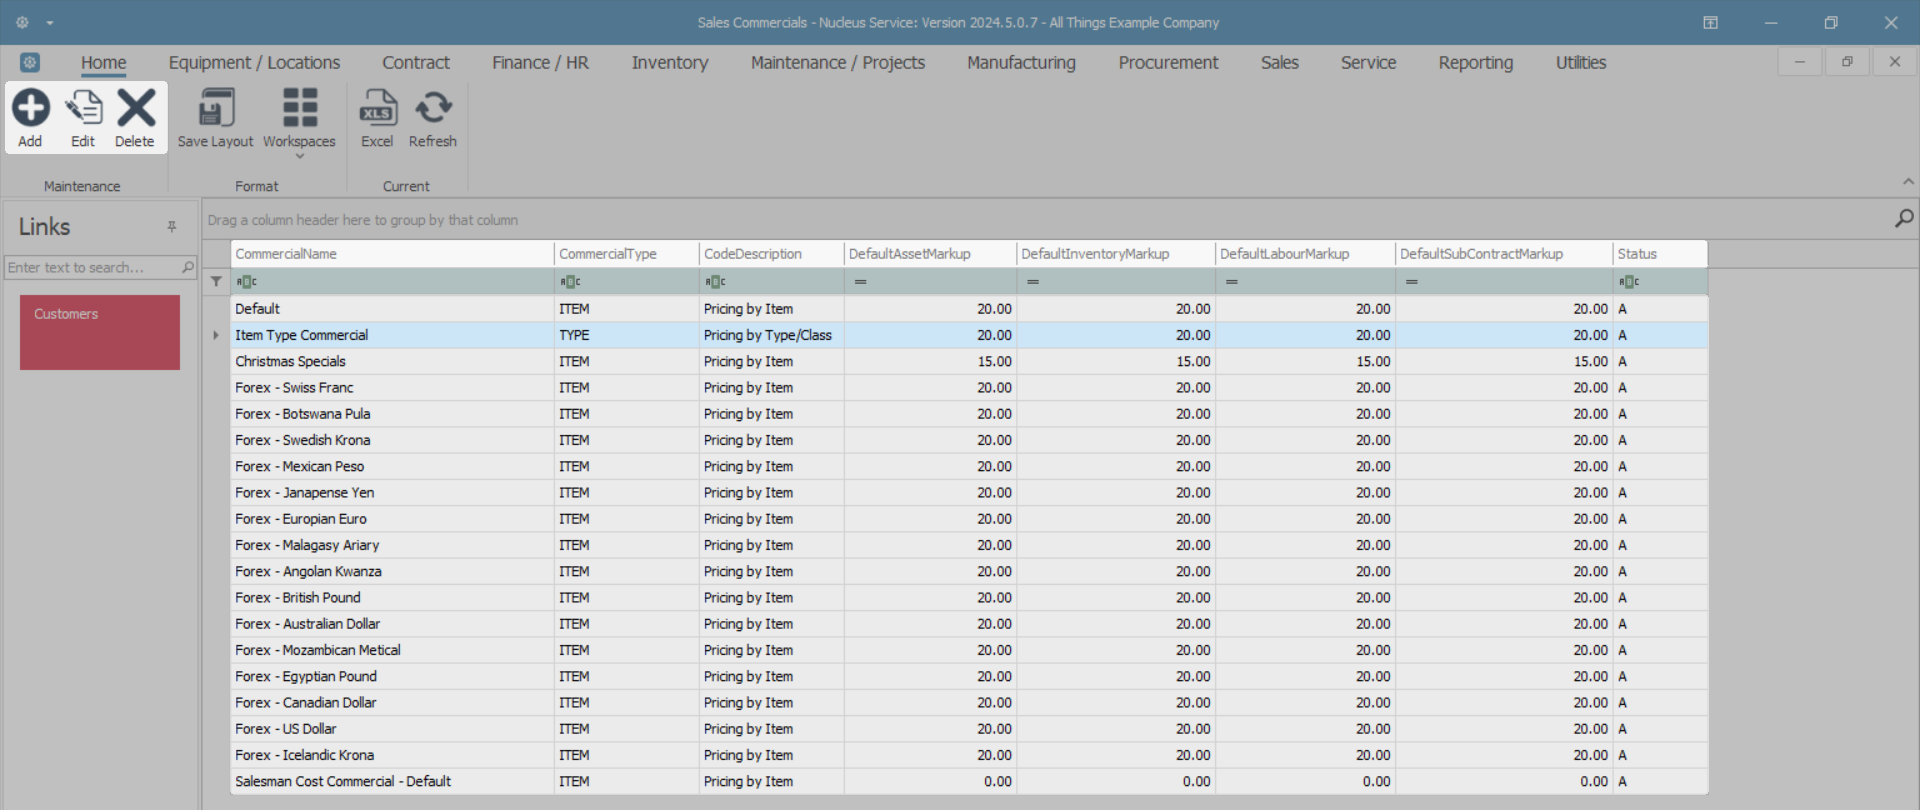Screen dimensions: 1920x810
Task: Open the Reporting tab
Action: [1476, 62]
